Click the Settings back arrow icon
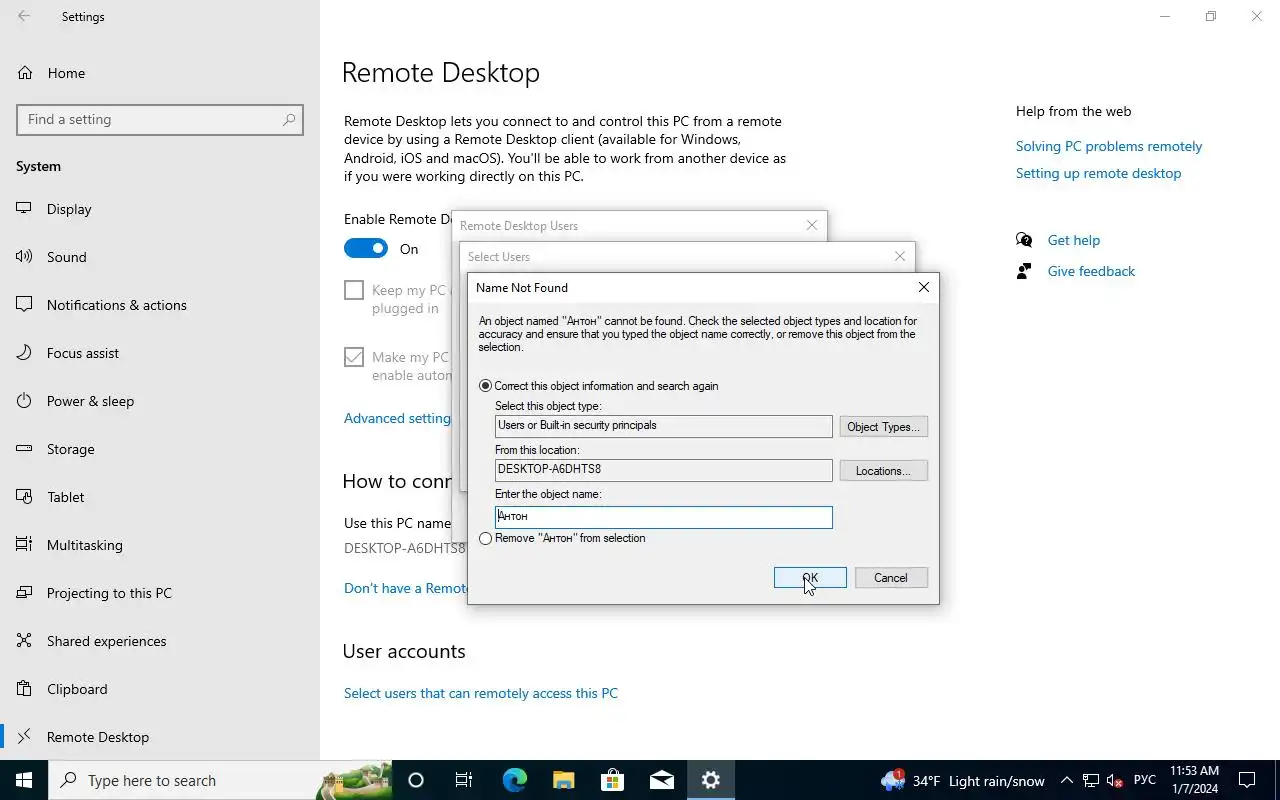 click(24, 17)
